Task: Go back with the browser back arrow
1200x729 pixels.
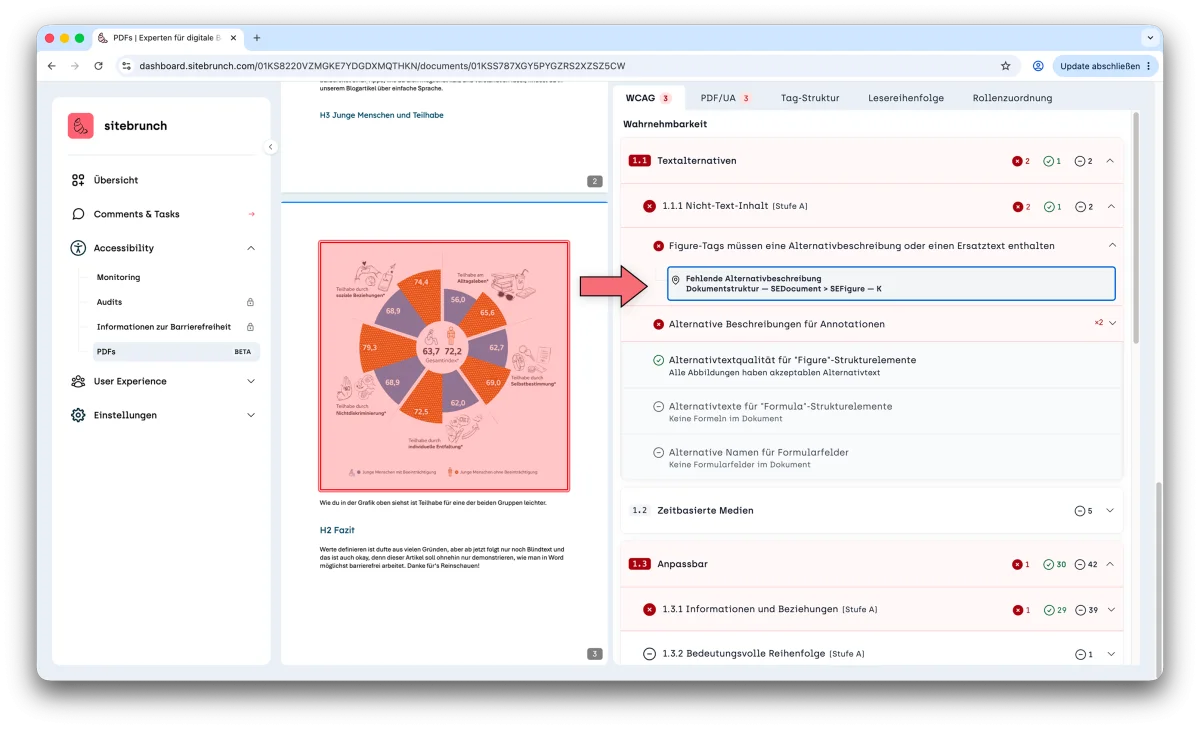Action: (x=52, y=66)
